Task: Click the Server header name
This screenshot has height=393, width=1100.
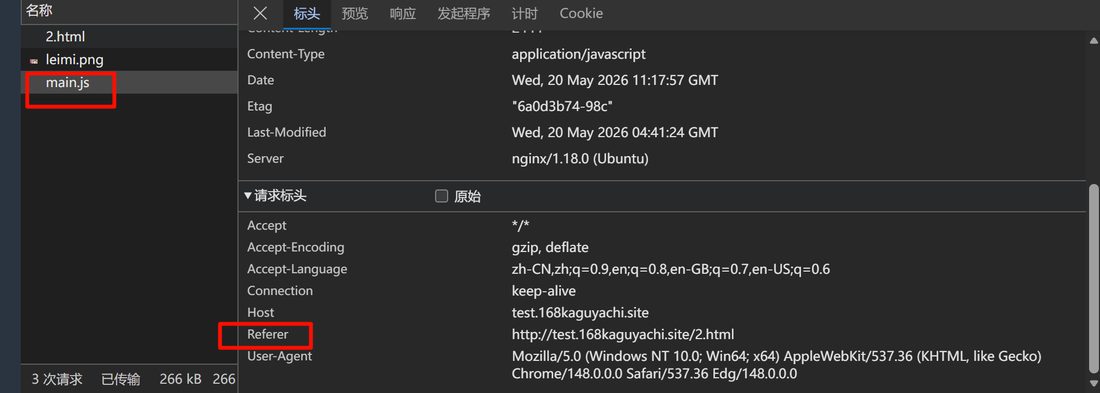Action: pyautogui.click(x=265, y=158)
